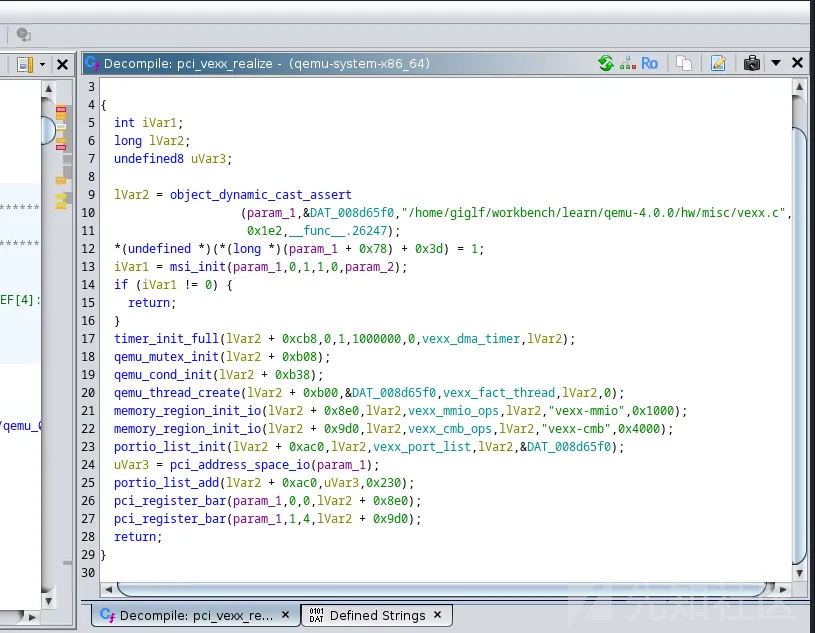Switch to the Defined Strings tab
The height and width of the screenshot is (633, 815).
376,615
